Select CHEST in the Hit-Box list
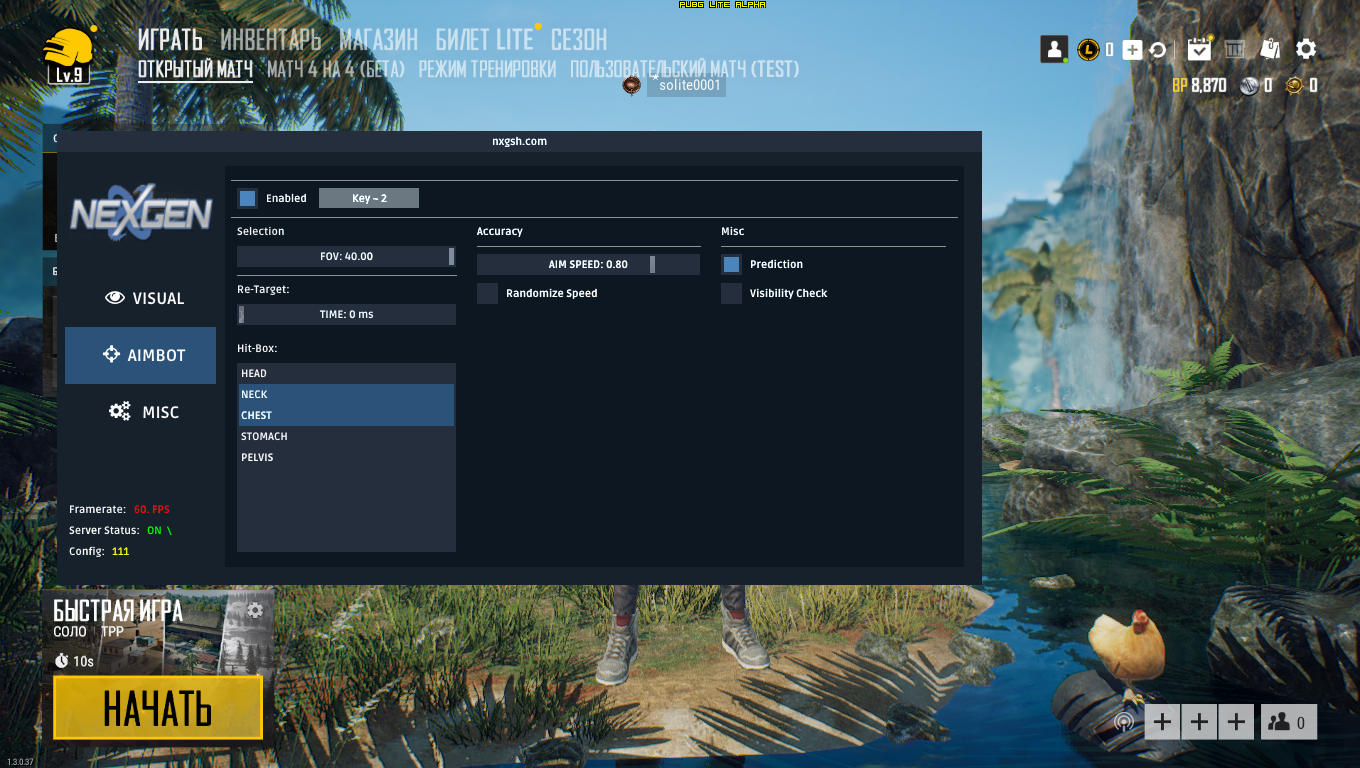 coord(346,416)
